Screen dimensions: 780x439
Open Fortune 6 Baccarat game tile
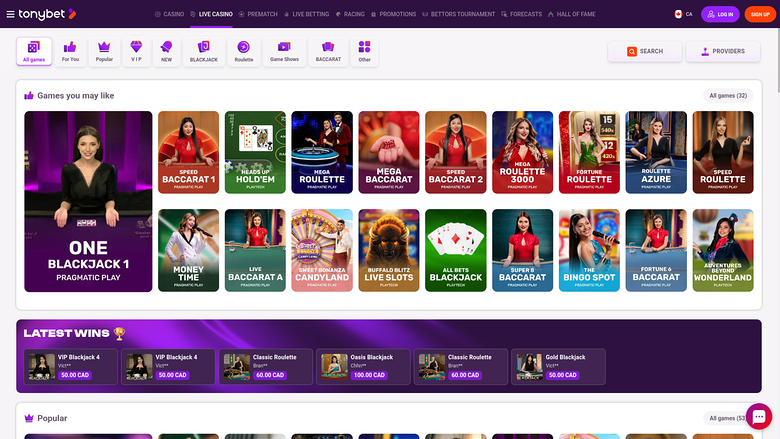pyautogui.click(x=656, y=250)
